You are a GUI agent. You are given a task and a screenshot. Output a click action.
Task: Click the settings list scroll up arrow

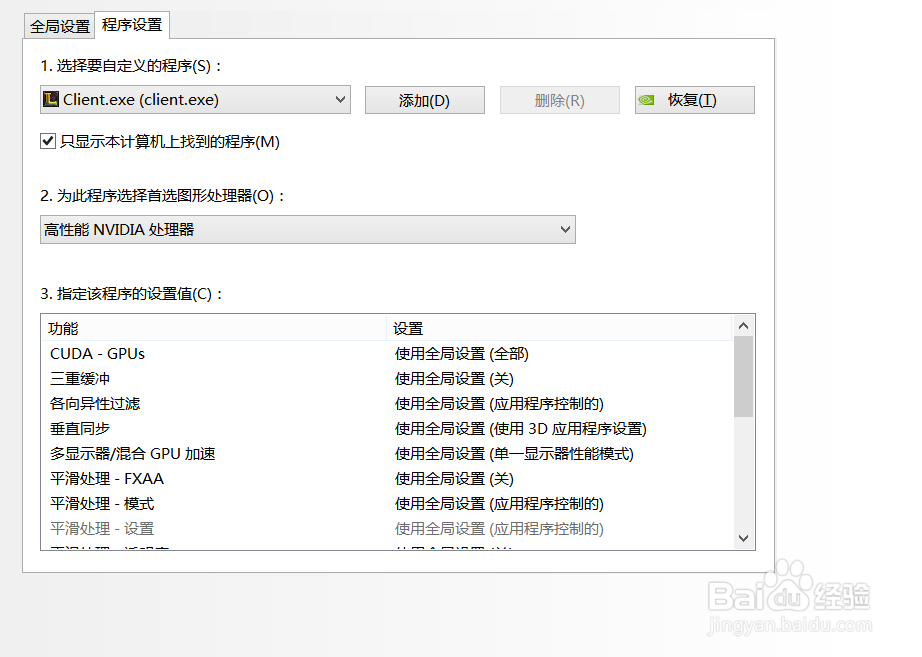743,325
